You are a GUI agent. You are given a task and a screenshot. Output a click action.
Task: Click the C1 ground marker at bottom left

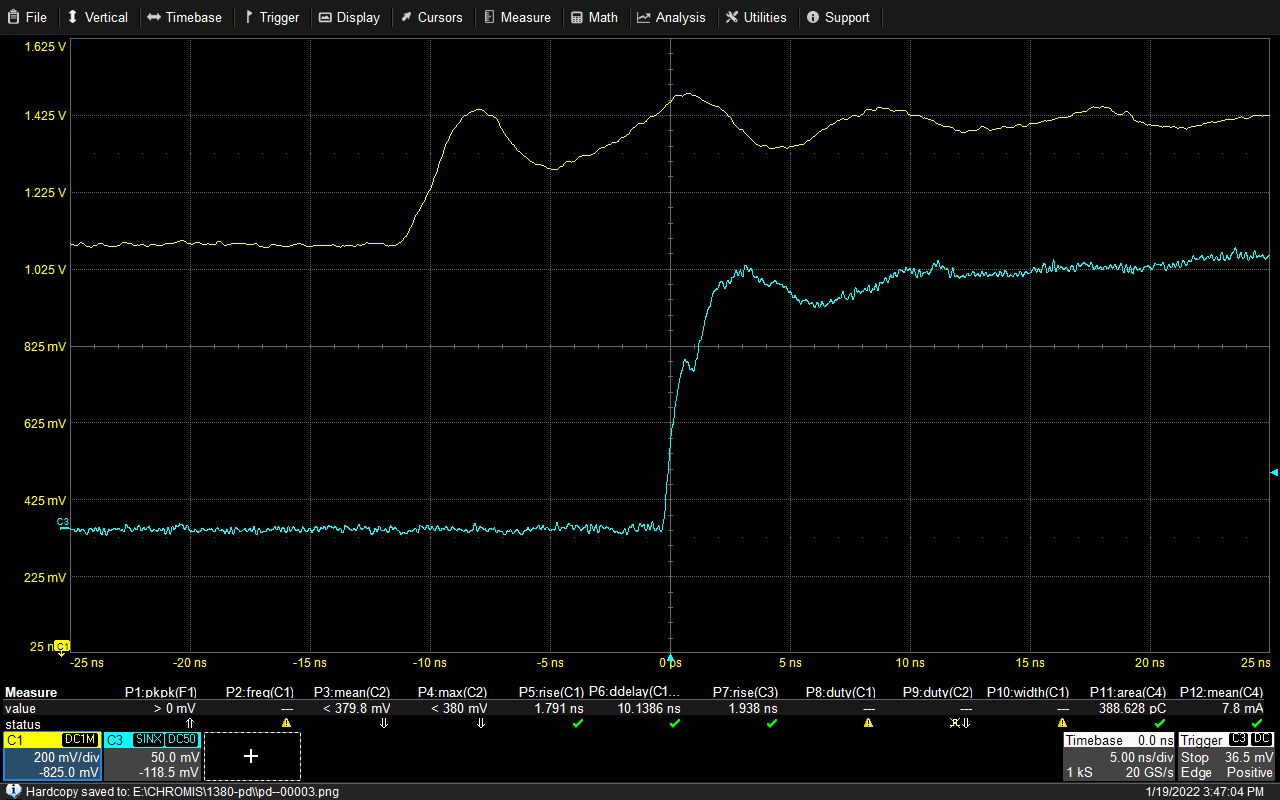point(62,646)
